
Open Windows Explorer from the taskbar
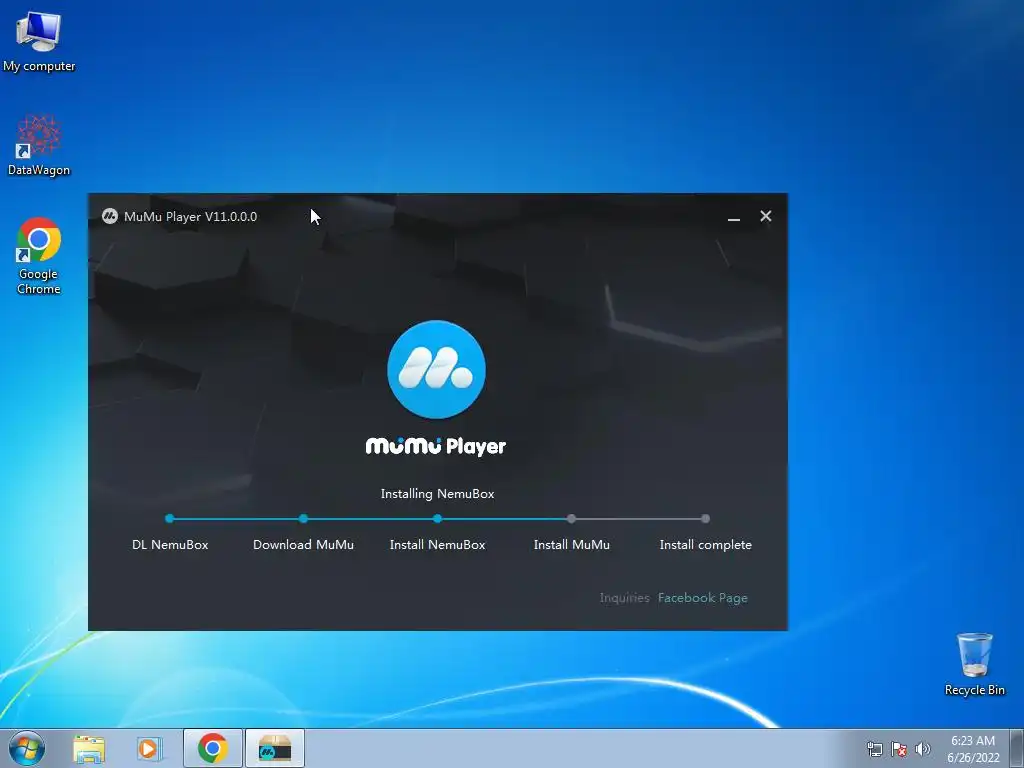click(89, 748)
